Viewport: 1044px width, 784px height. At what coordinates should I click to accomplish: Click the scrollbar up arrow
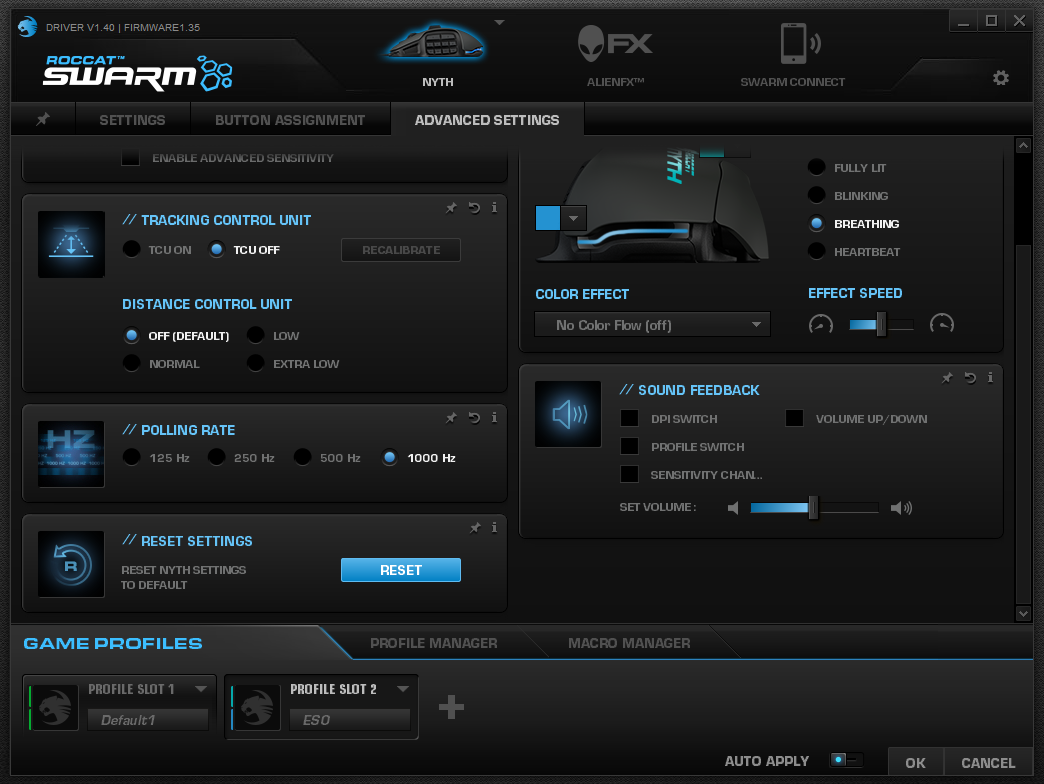1023,145
